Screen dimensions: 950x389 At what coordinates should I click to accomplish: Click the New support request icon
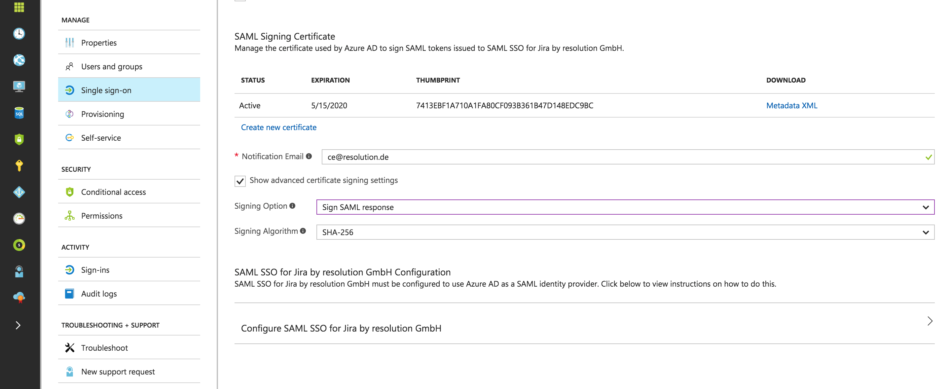coord(70,371)
